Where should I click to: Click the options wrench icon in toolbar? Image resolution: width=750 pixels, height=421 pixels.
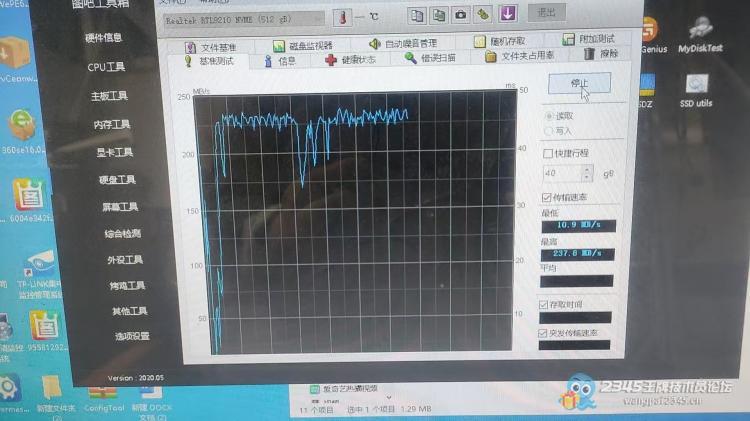point(484,15)
